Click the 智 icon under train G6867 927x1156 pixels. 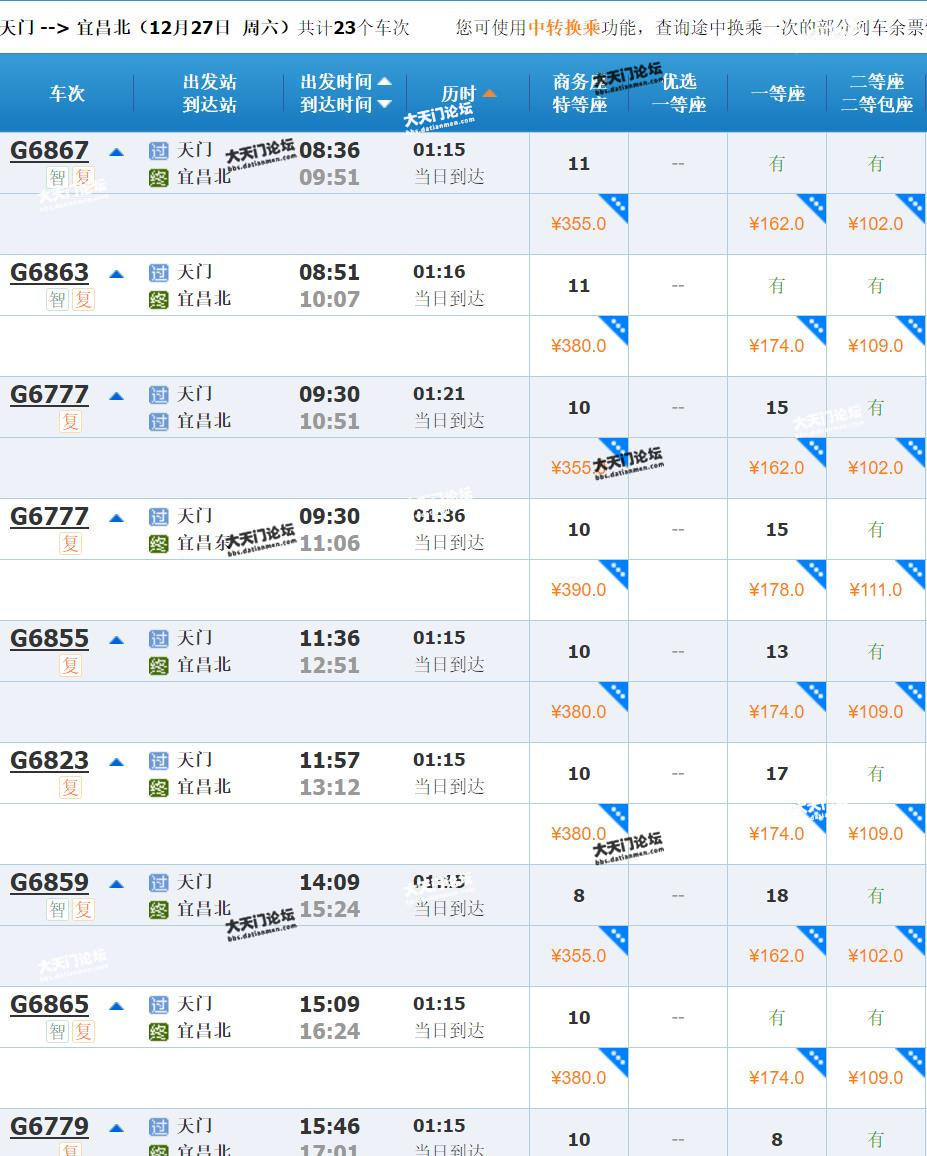(x=57, y=178)
